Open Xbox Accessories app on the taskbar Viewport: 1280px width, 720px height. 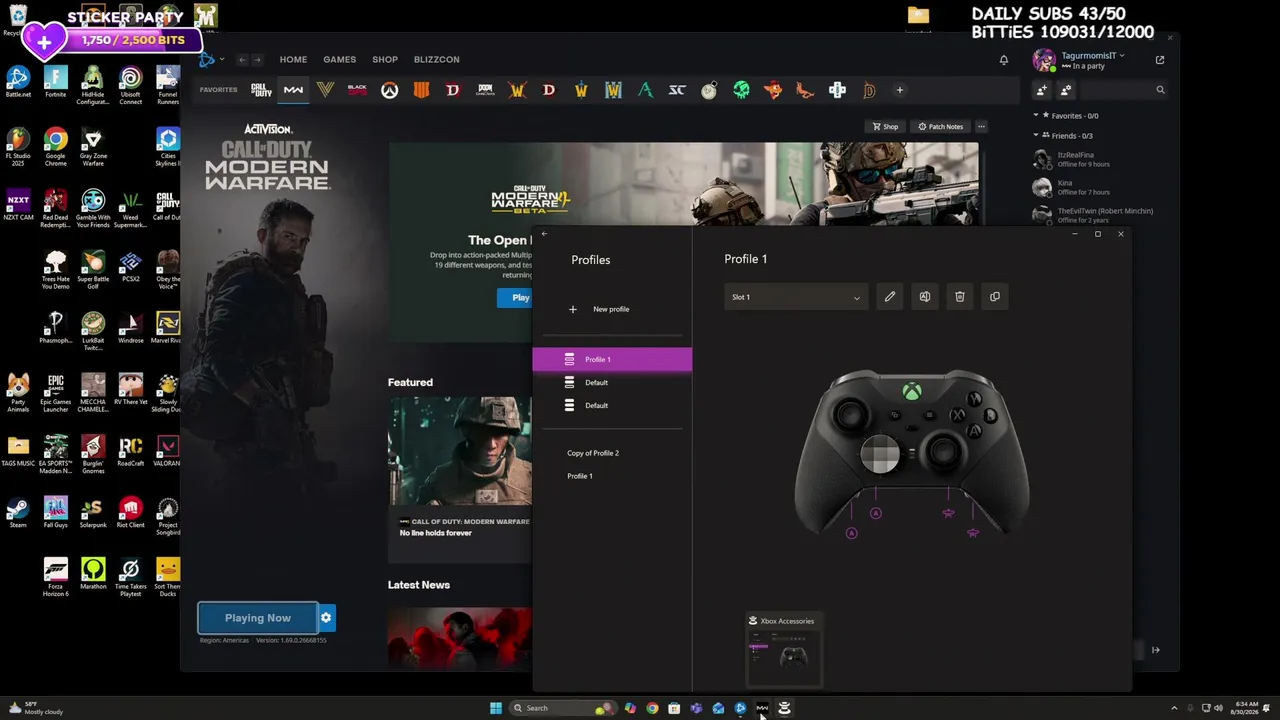coord(784,708)
